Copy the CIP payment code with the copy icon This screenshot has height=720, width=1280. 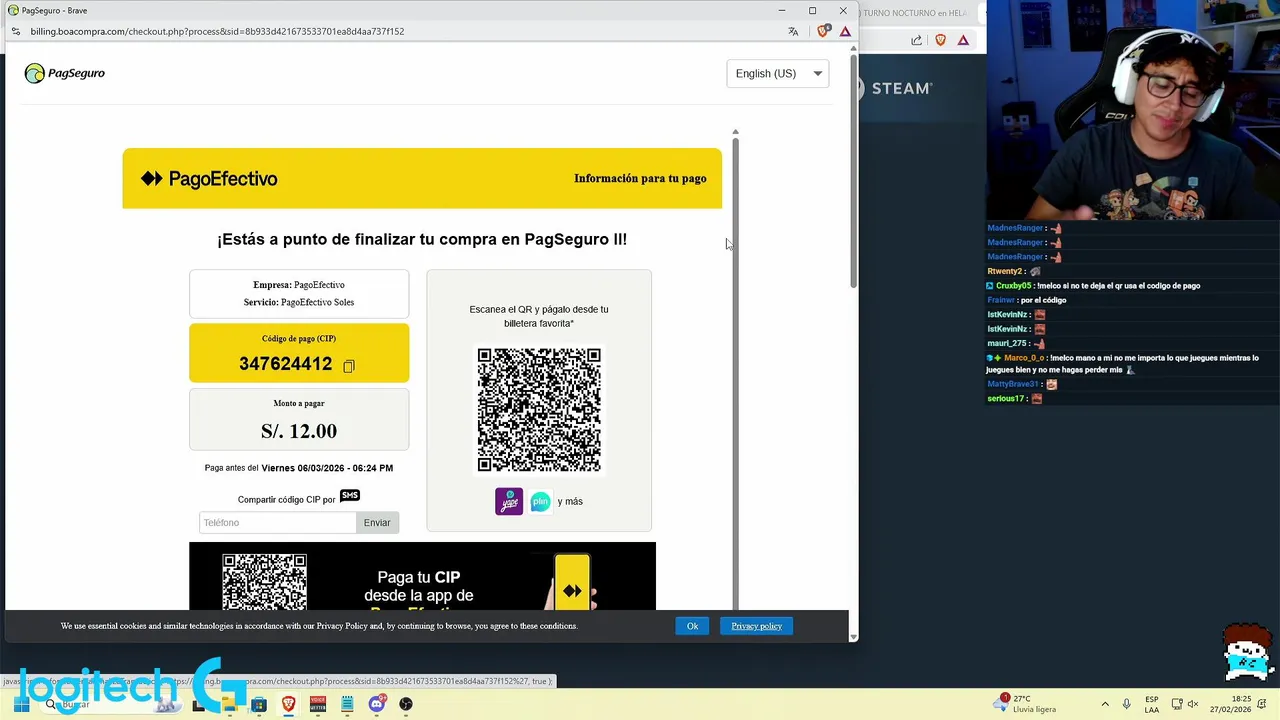(349, 367)
